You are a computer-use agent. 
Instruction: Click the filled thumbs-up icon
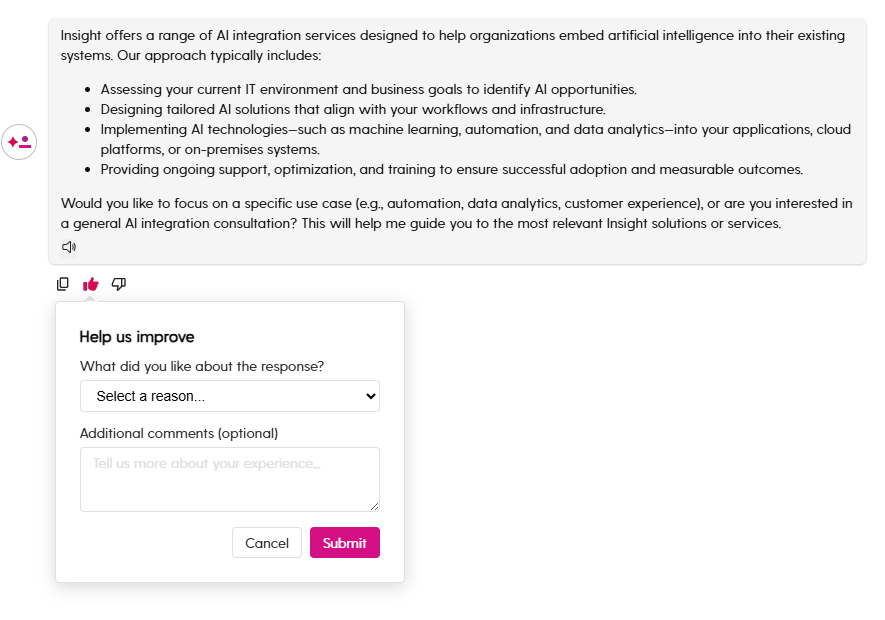coord(91,284)
